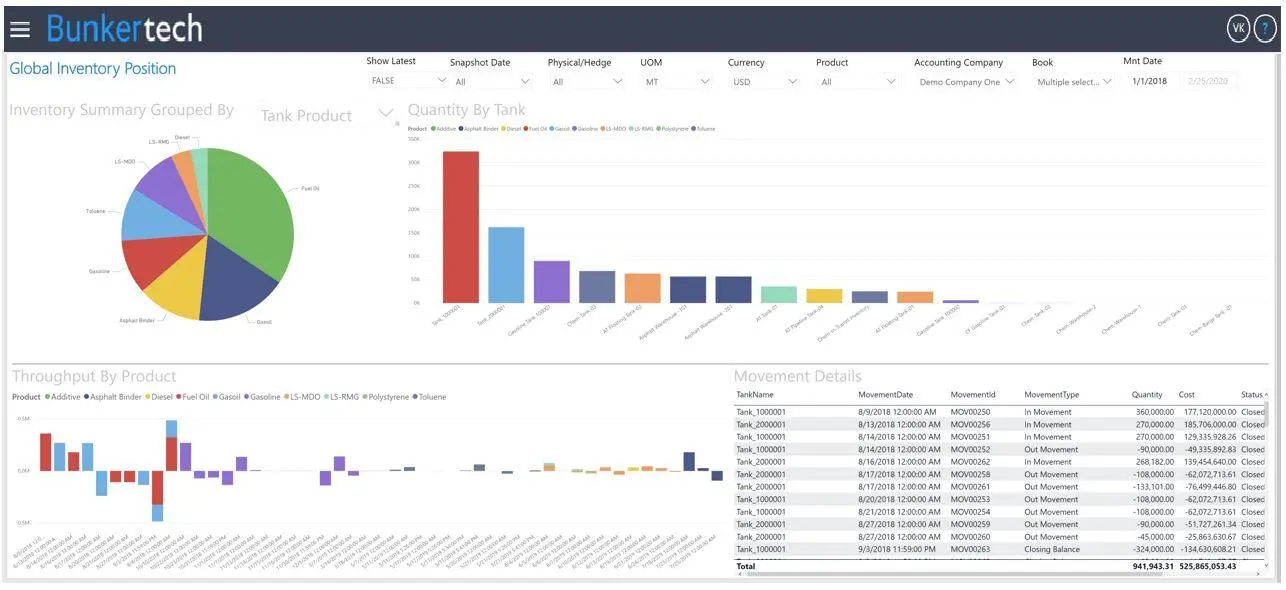
Task: Select movement row MOV00256
Action: [1000, 424]
